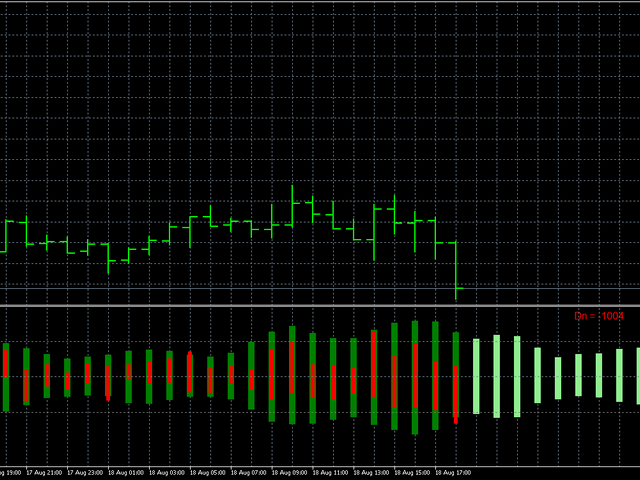
Task: Click the '18 Aug 15:00' time label
Action: click(x=412, y=473)
